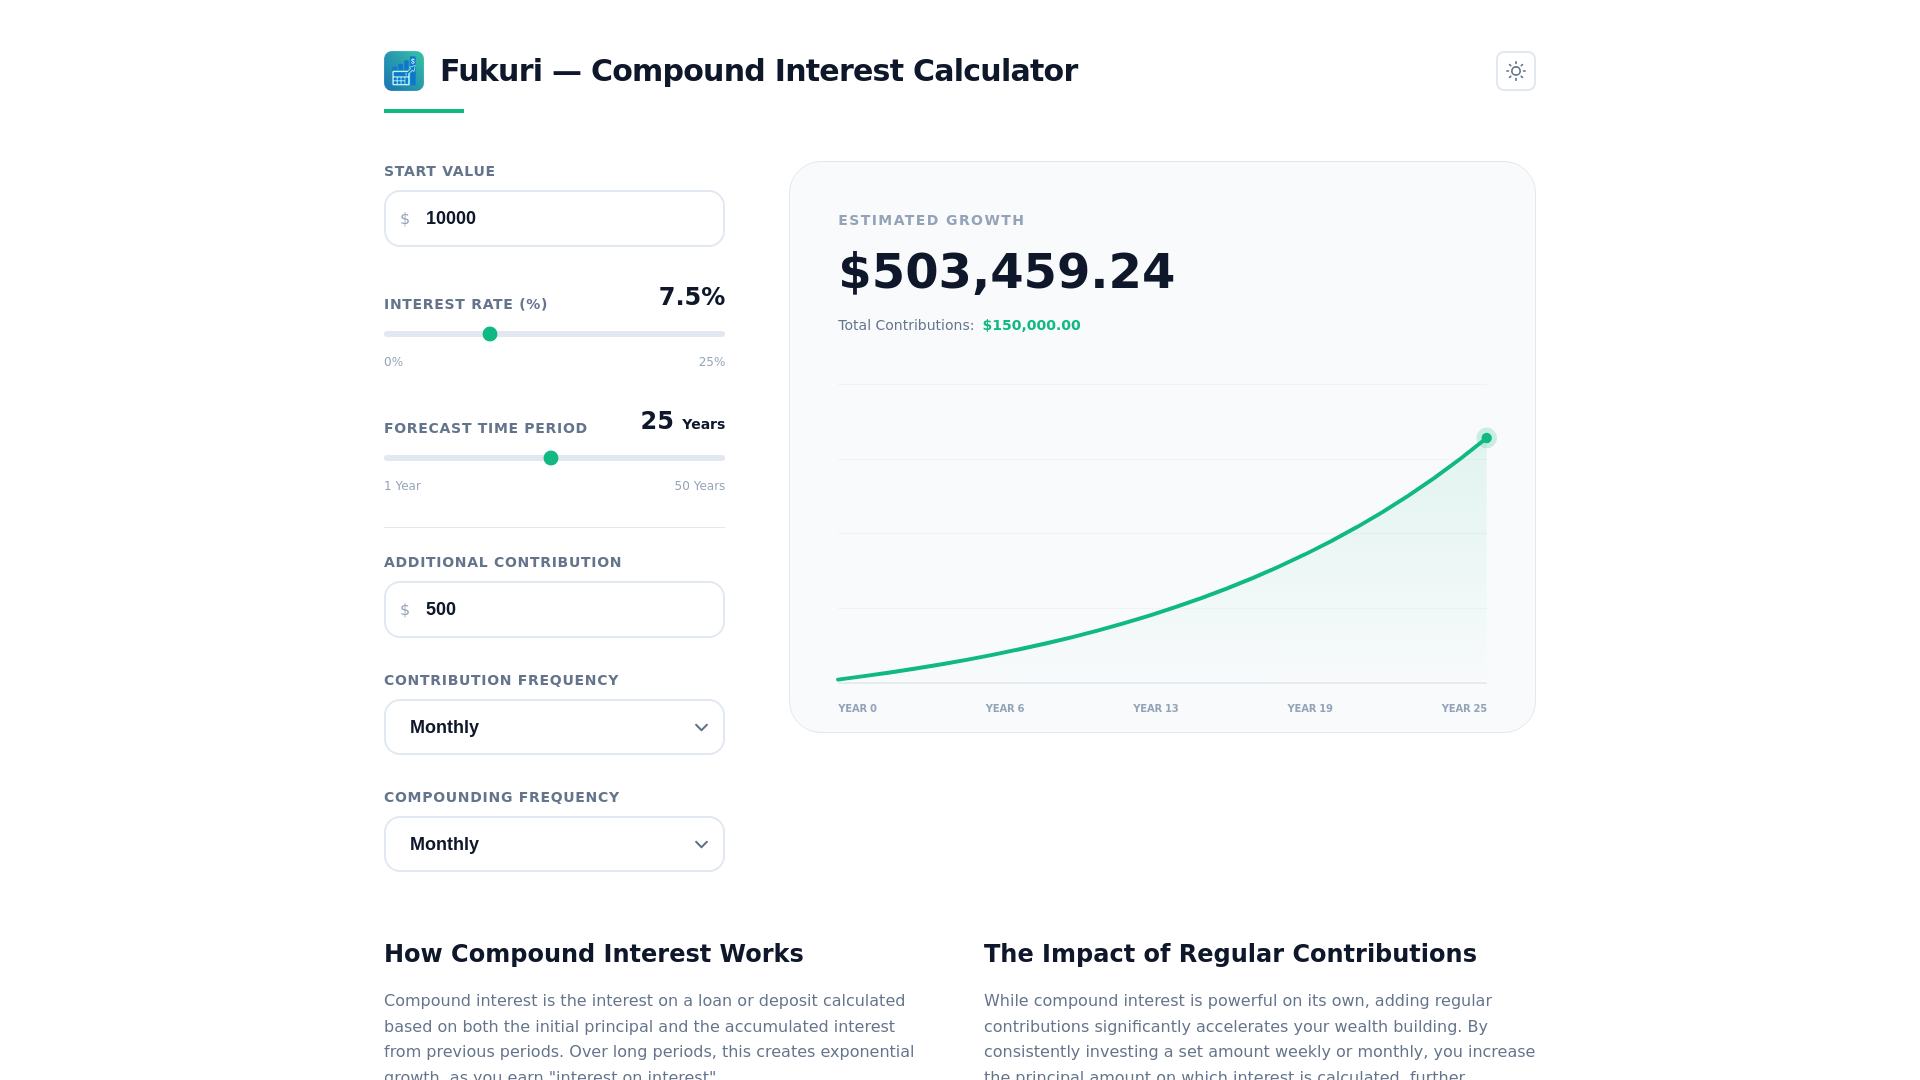Click the Compounding Frequency chevron arrow
Image resolution: width=1920 pixels, height=1080 pixels.
coord(701,845)
